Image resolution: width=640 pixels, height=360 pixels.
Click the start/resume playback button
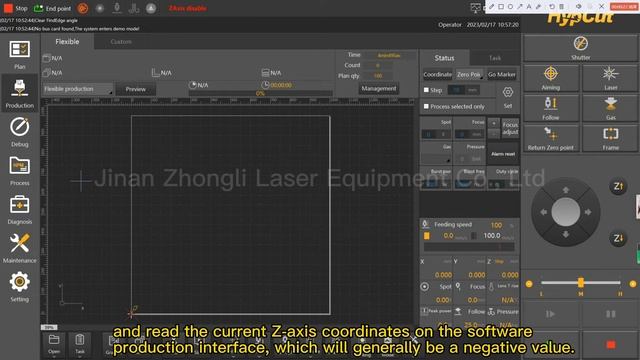pyautogui.click(x=550, y=314)
